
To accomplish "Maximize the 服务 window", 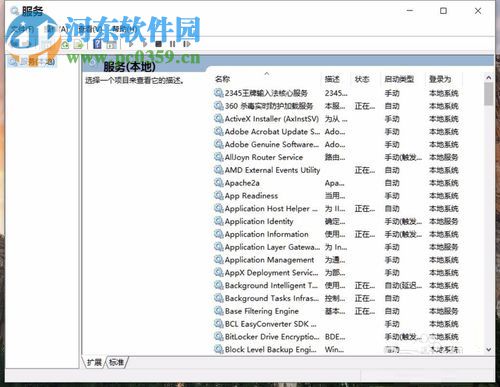I will pos(443,11).
